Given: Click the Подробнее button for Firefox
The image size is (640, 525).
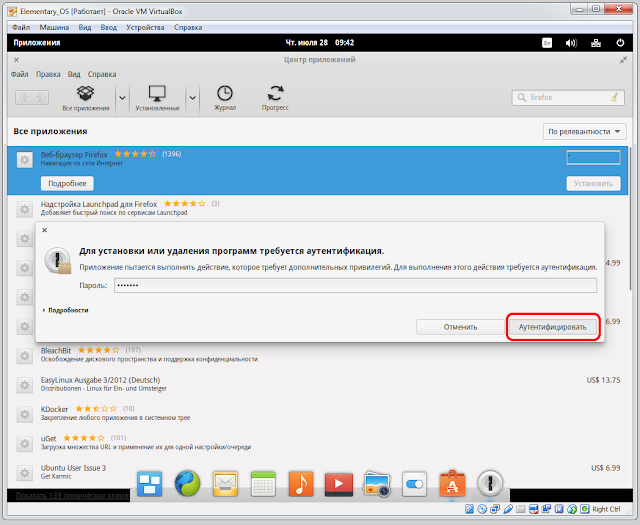Looking at the screenshot, I should pyautogui.click(x=67, y=183).
